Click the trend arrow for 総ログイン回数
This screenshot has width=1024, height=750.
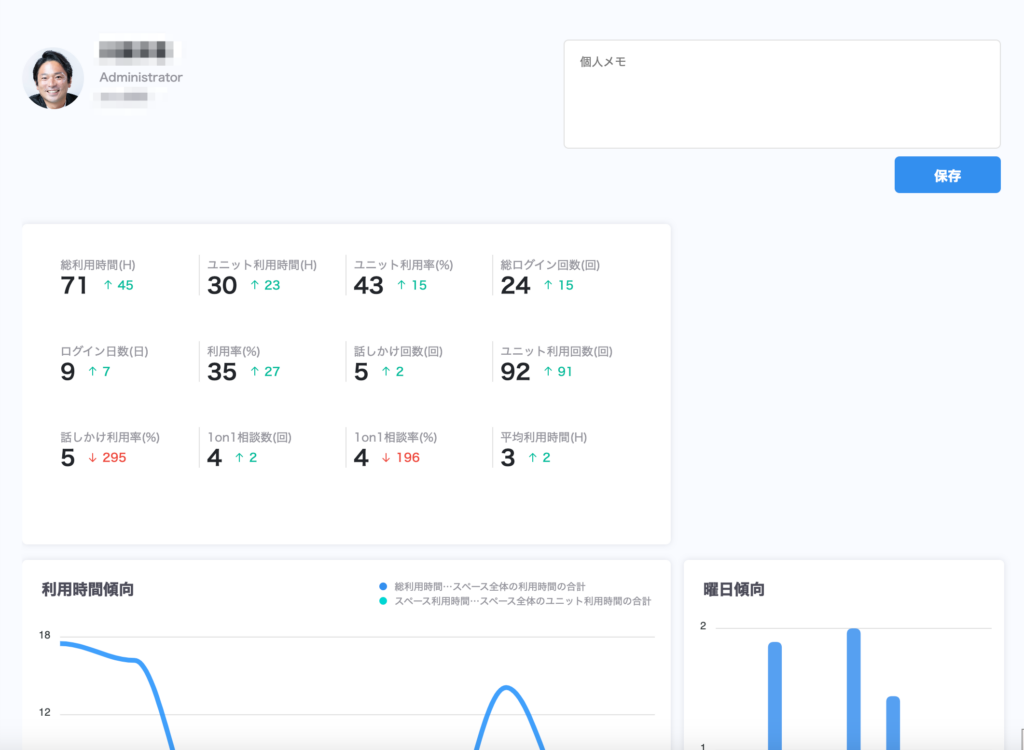point(548,285)
